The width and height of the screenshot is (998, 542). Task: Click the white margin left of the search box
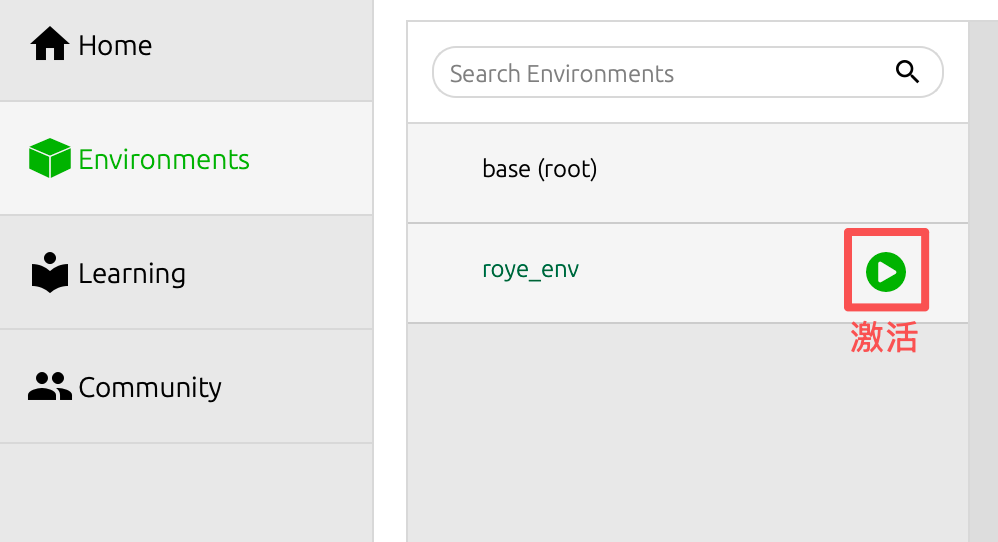pos(420,73)
